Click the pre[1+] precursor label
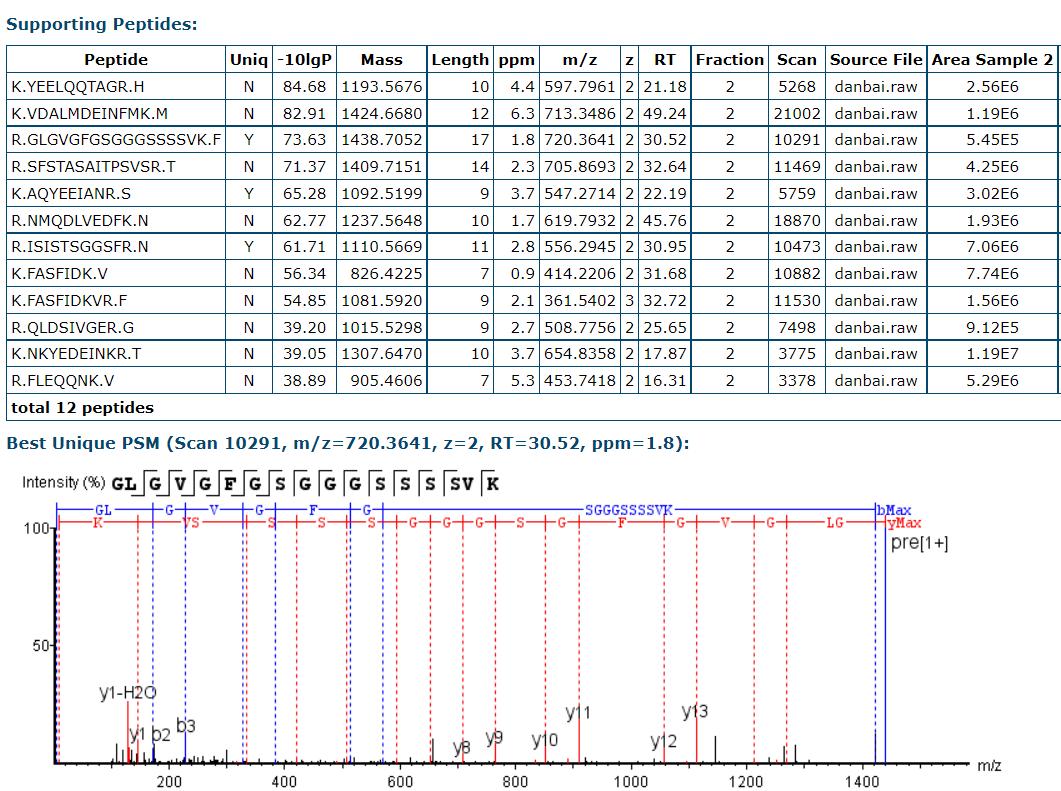Screen dimensions: 1061x791 [919, 542]
